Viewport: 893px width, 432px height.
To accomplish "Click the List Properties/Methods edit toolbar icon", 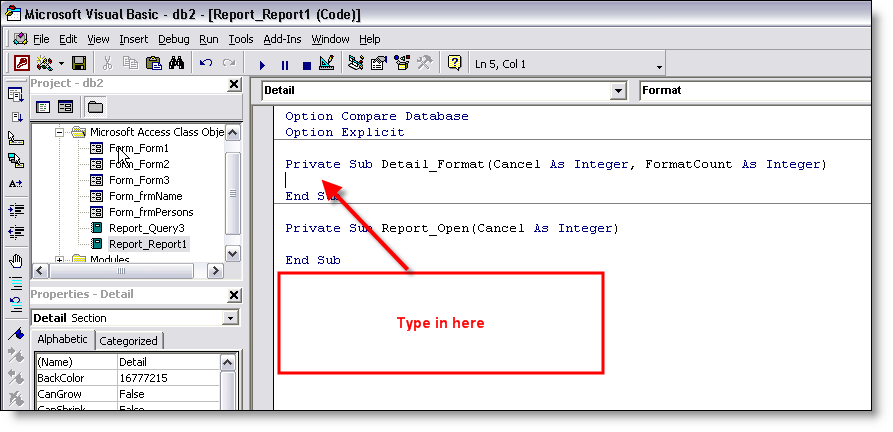I will pyautogui.click(x=15, y=96).
